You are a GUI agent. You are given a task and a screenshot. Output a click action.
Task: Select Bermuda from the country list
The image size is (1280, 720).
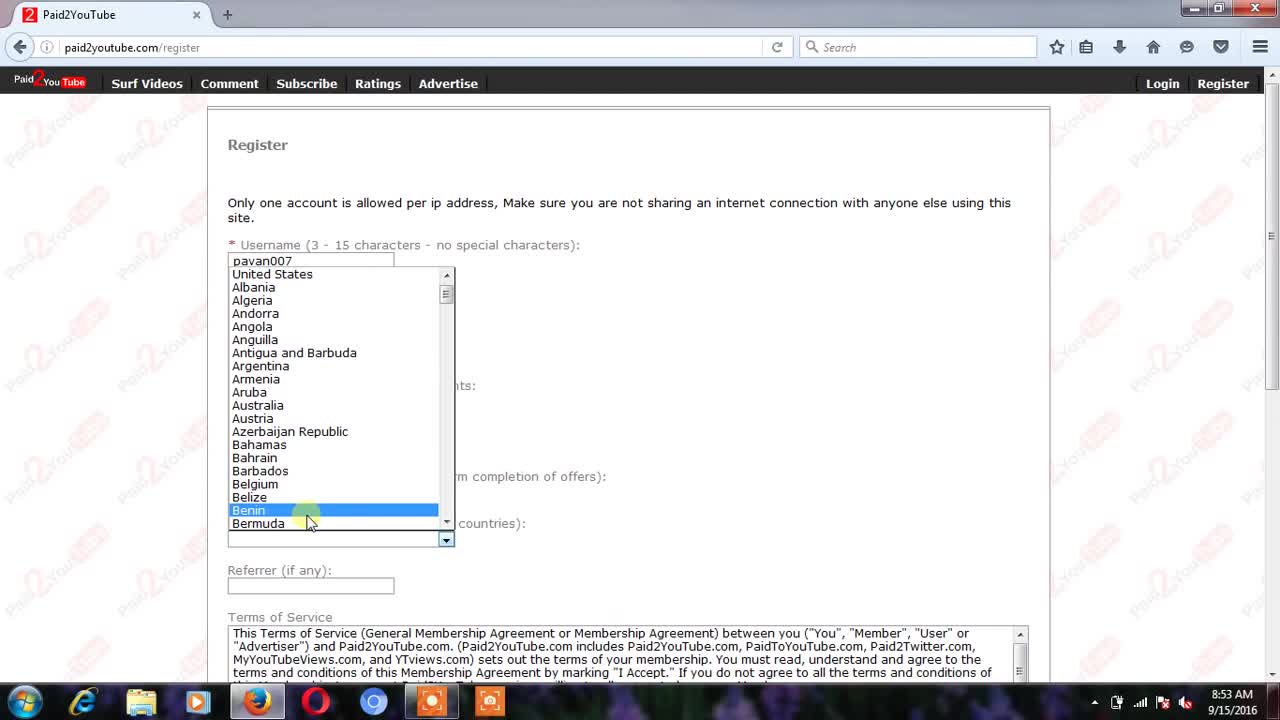coord(334,523)
